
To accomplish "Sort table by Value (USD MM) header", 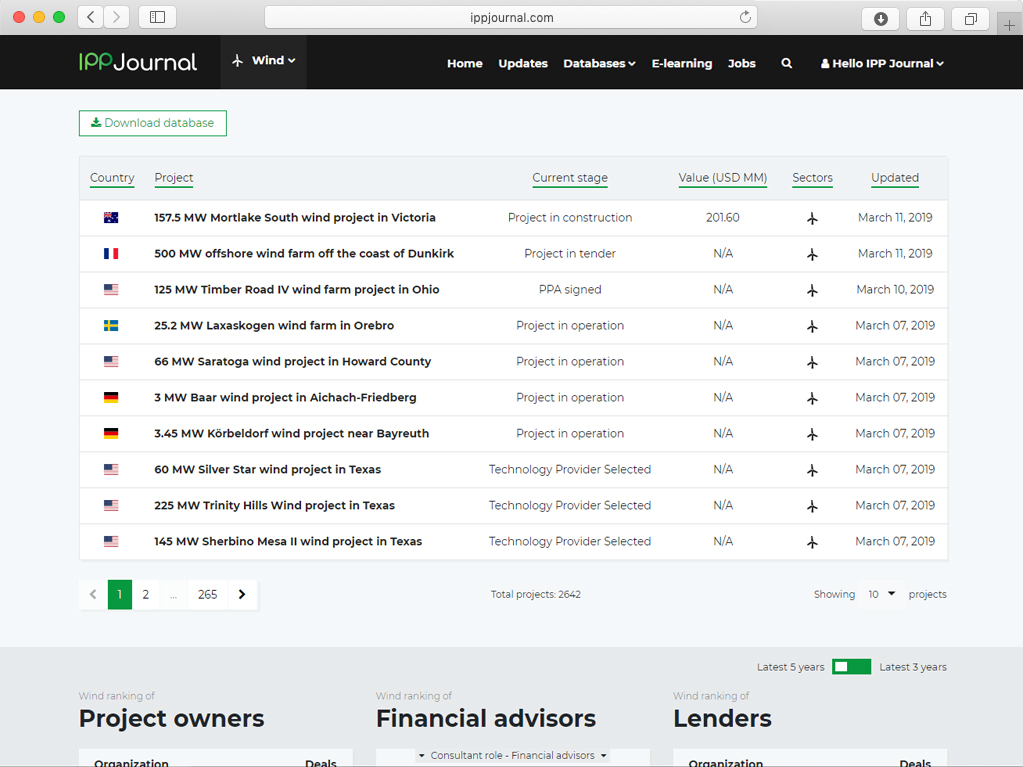I will [722, 178].
